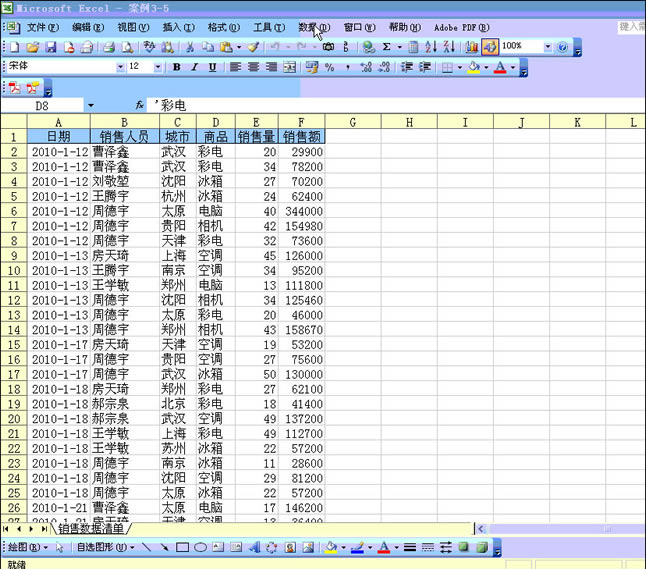Toggle Underline formatting
This screenshot has height=569, width=646.
[213, 67]
